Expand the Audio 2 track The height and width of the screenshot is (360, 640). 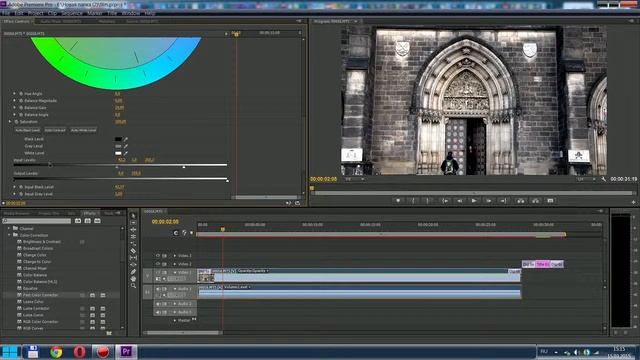click(175, 304)
